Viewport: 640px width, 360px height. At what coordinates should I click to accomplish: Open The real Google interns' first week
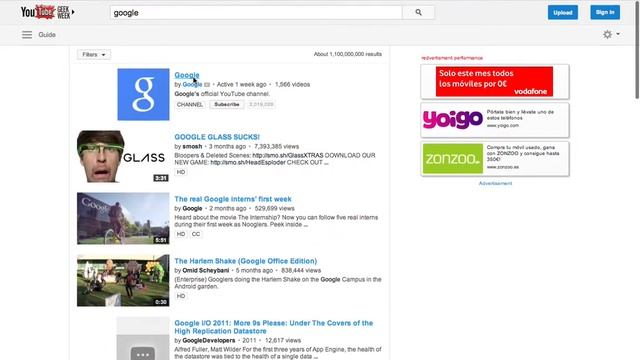[233, 199]
